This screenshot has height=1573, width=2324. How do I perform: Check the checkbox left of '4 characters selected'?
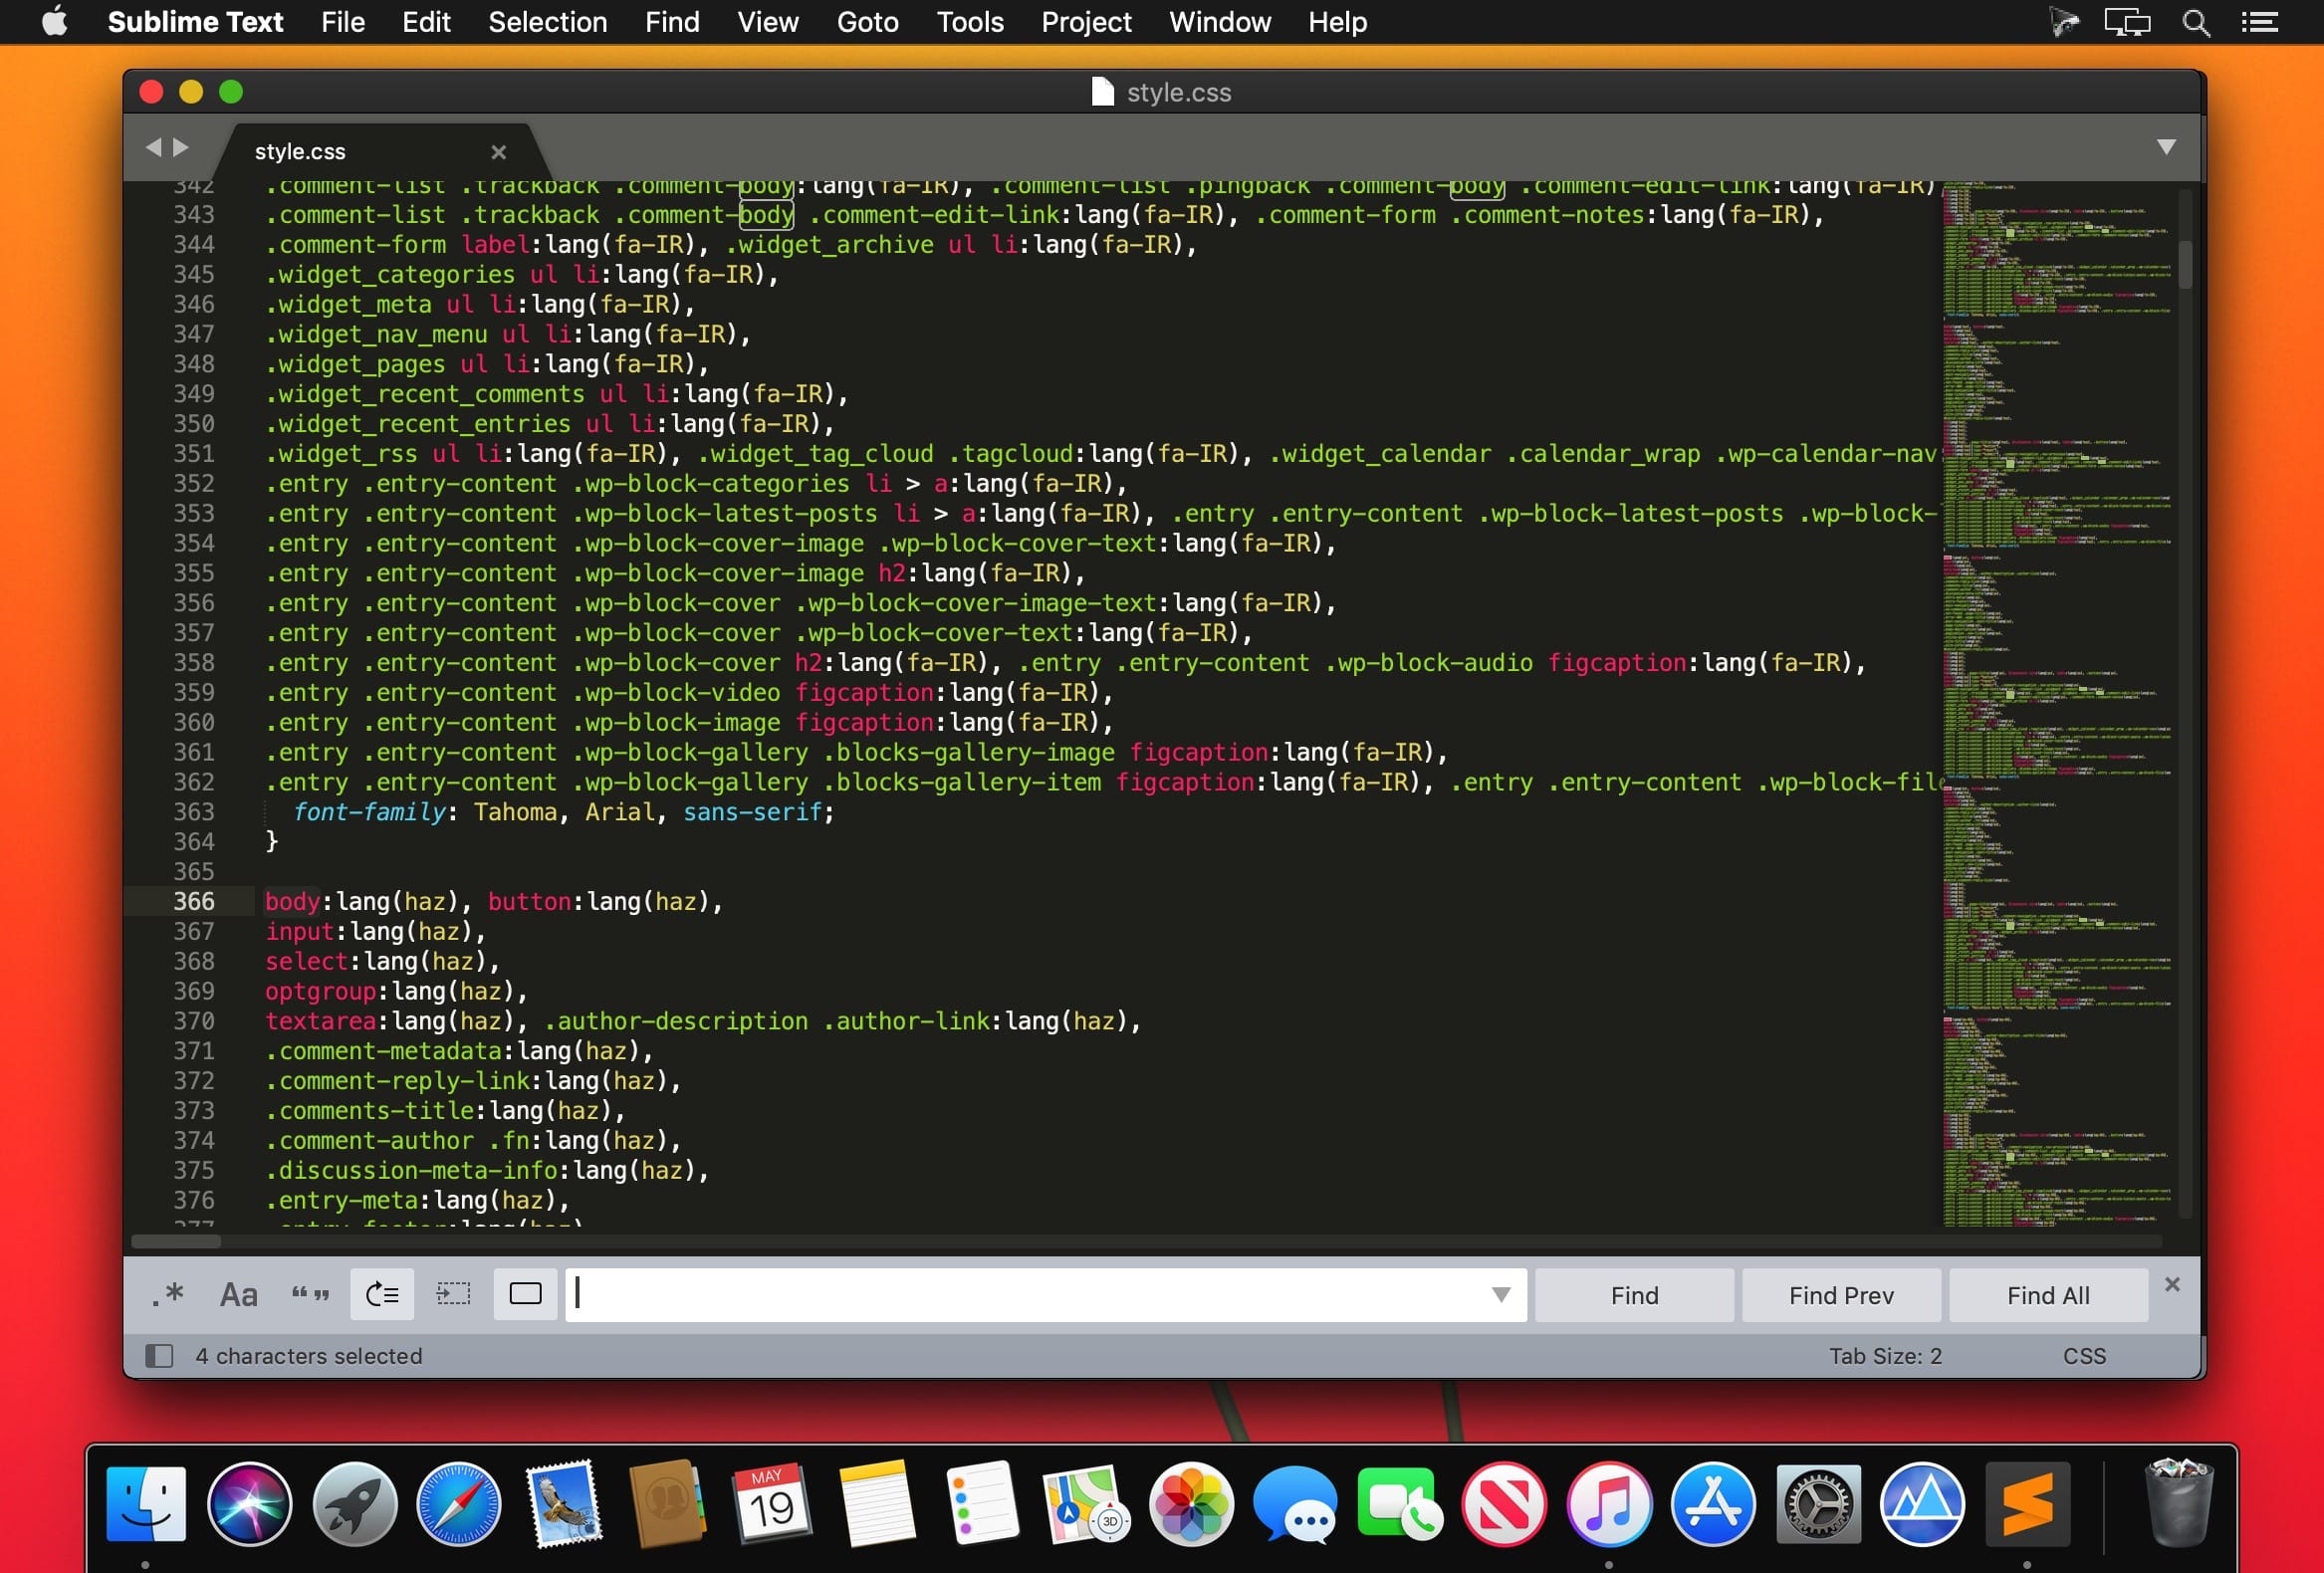(x=159, y=1354)
